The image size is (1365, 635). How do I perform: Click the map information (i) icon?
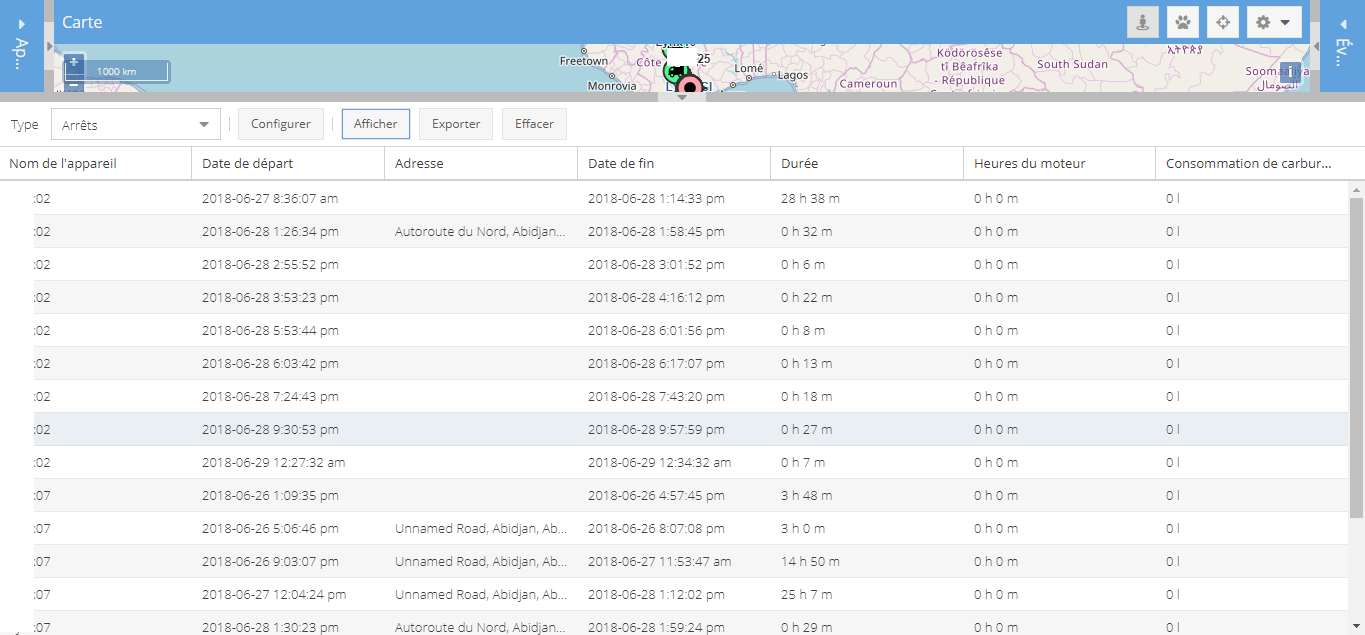pyautogui.click(x=1289, y=71)
